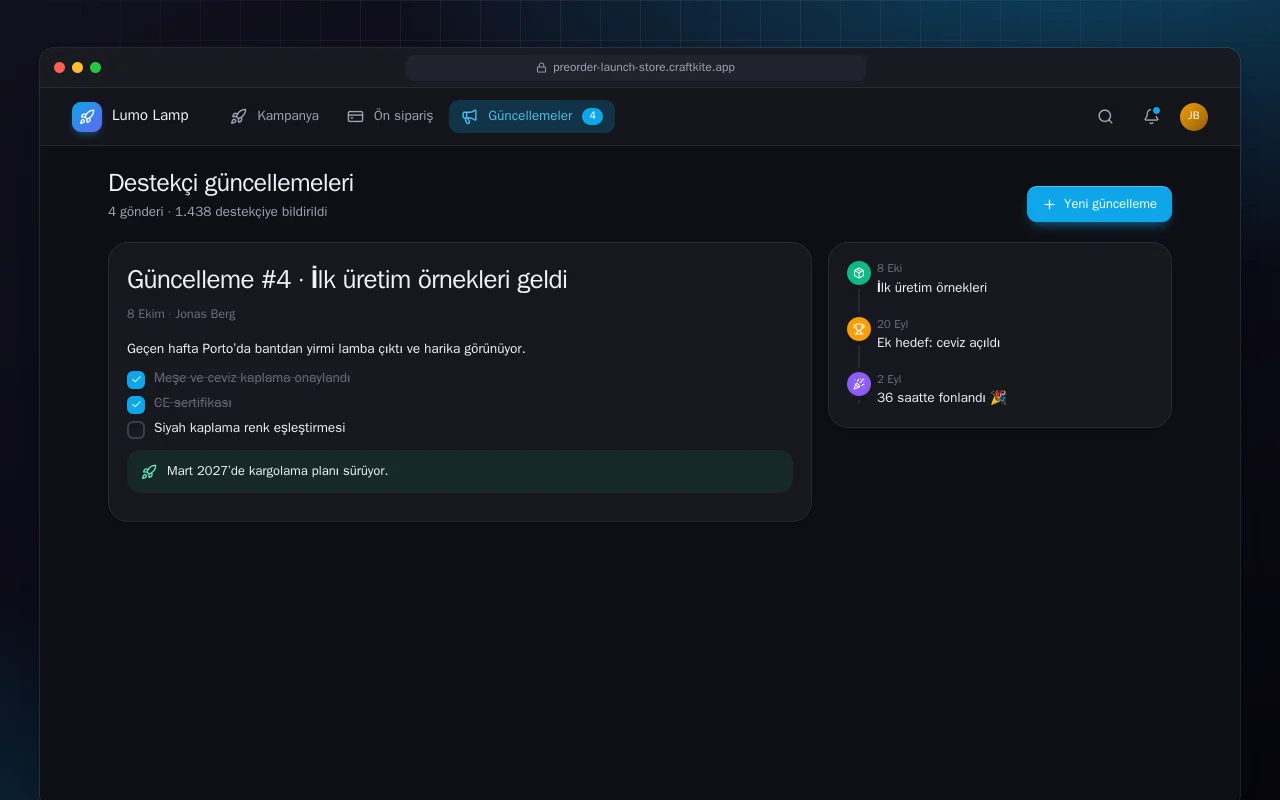Open the notifications bell icon

1151,116
